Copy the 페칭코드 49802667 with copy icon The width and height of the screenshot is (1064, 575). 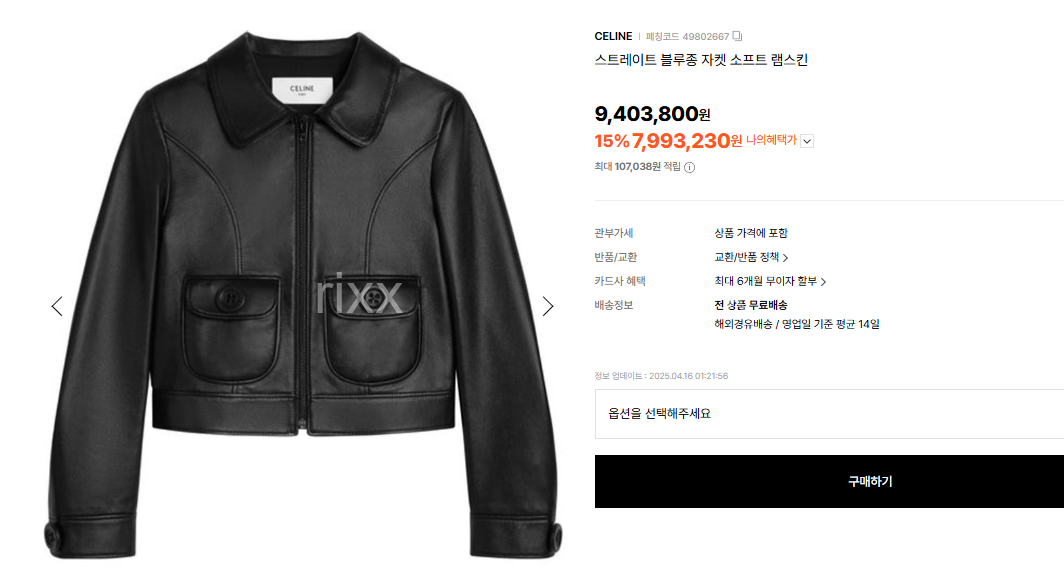[737, 36]
